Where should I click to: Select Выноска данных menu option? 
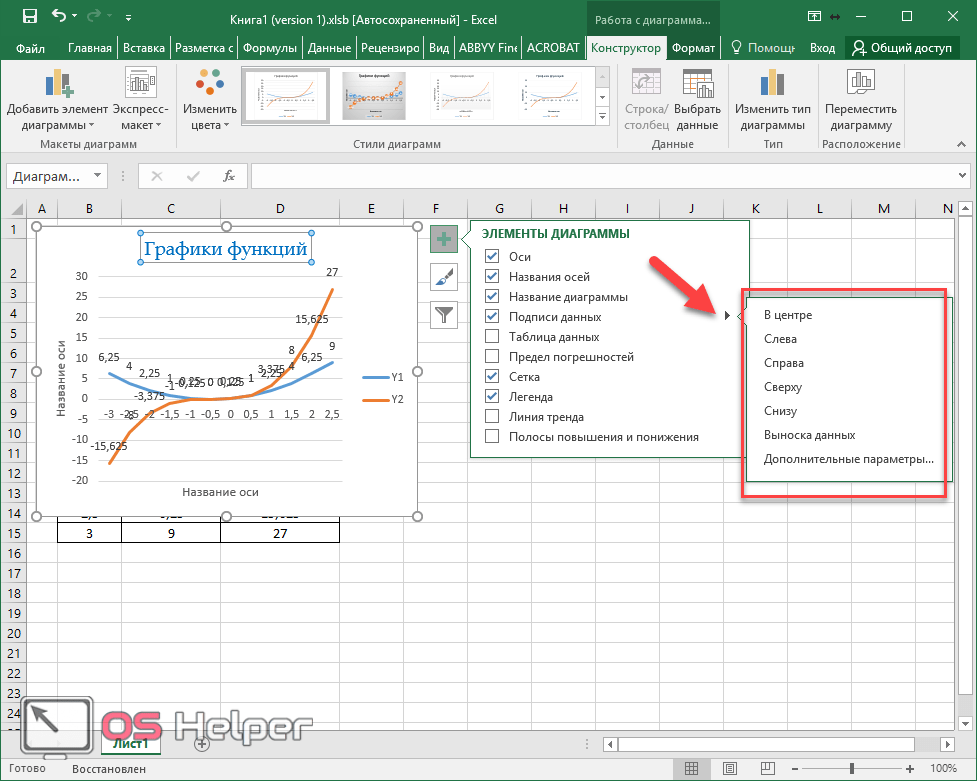809,435
